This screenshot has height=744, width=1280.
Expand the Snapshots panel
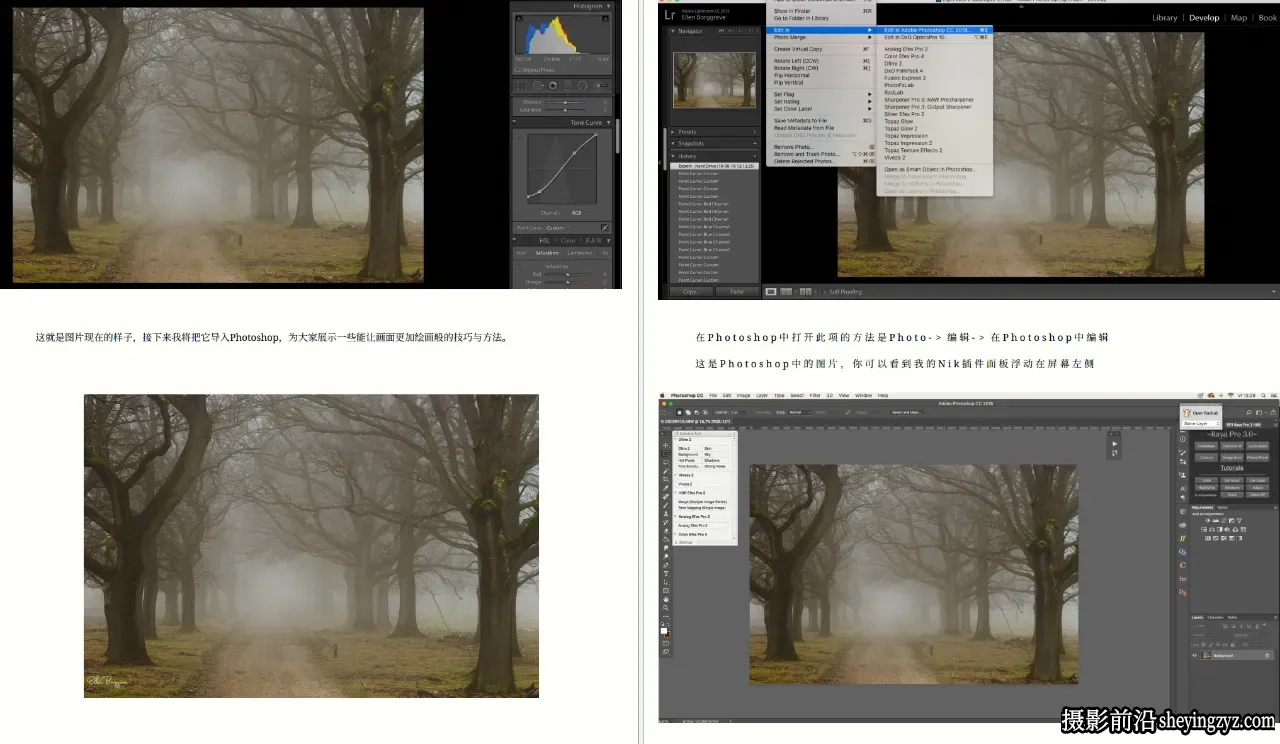673,143
